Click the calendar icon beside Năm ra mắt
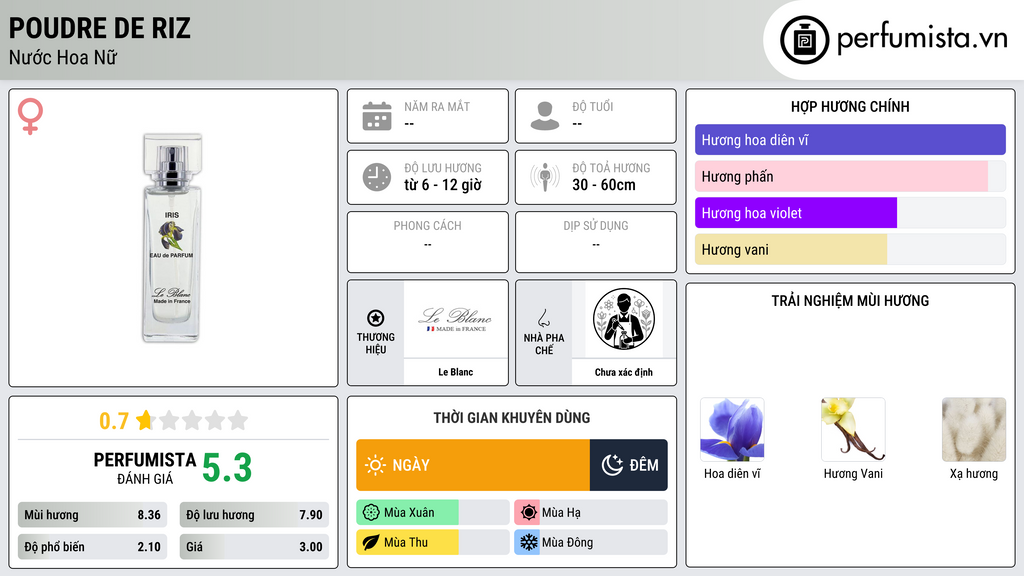This screenshot has height=576, width=1024. point(377,116)
